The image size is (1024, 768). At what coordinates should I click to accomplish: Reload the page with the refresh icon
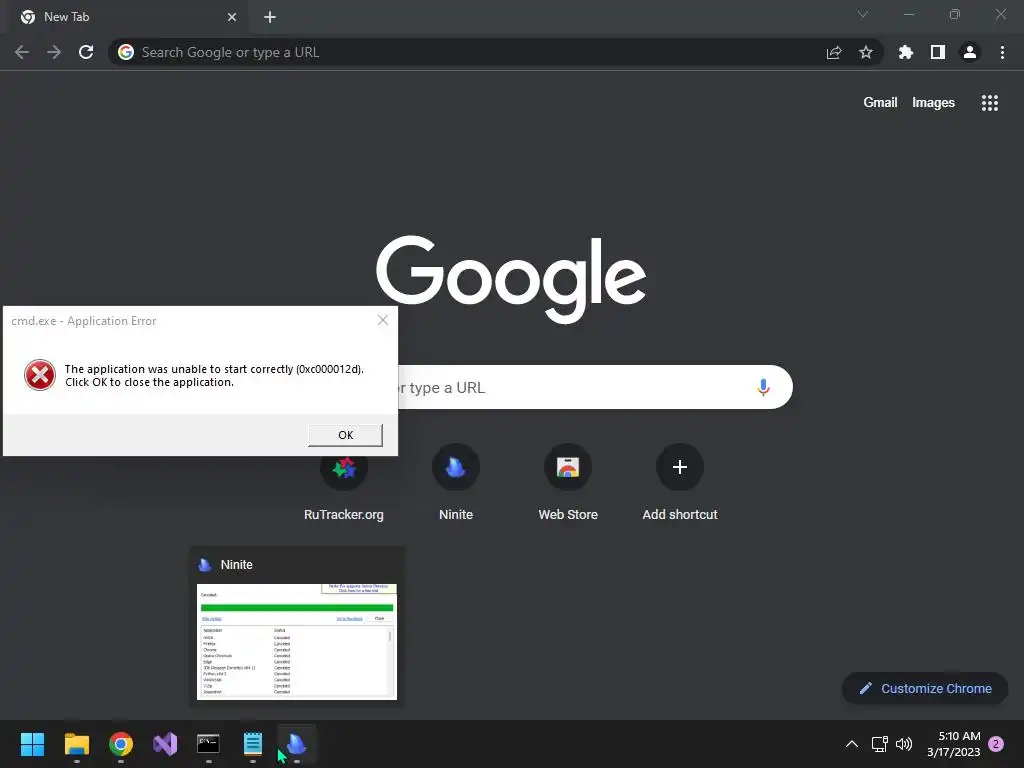click(x=86, y=52)
